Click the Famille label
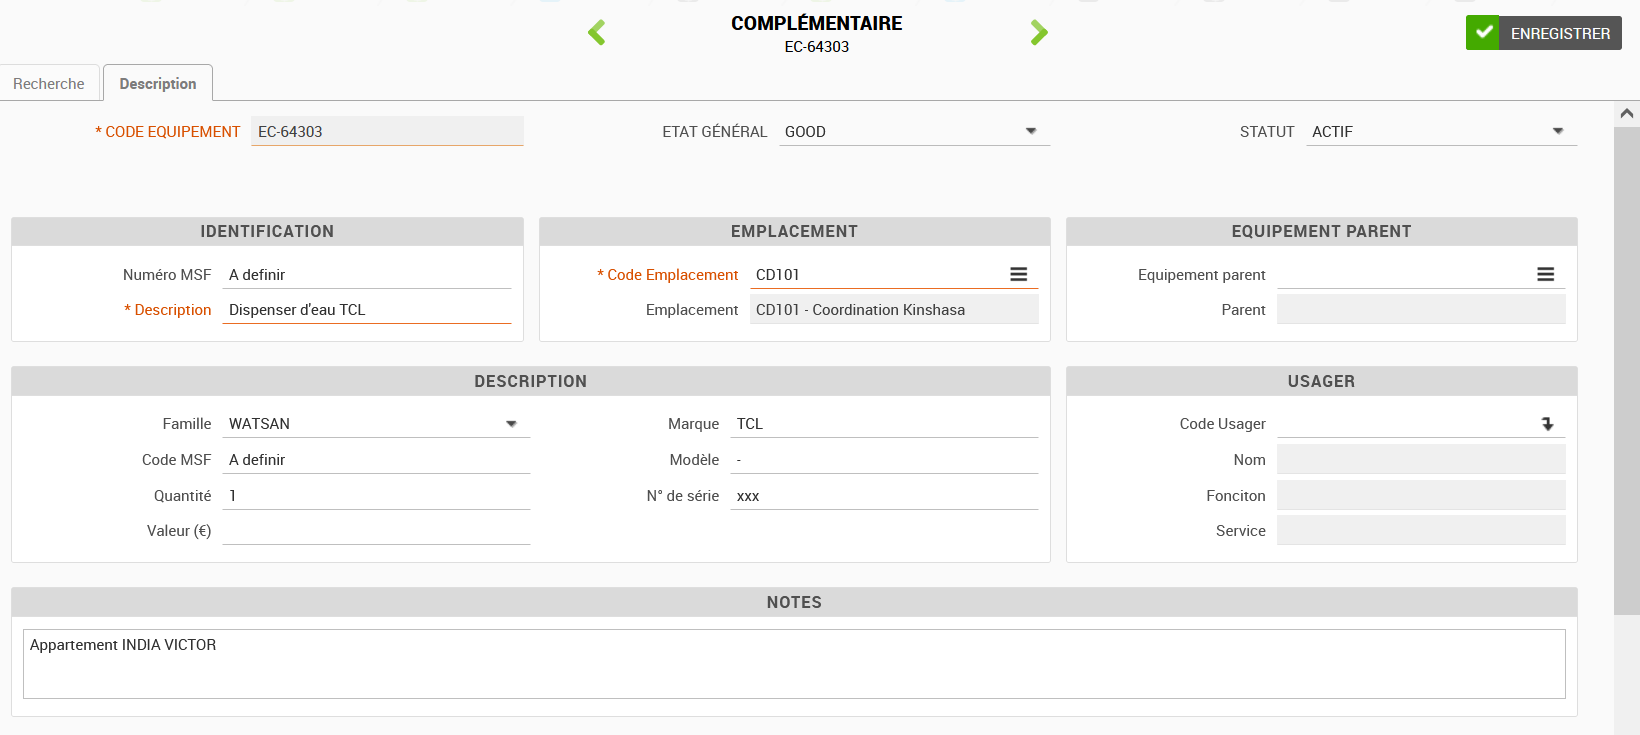Viewport: 1640px width, 735px height. (187, 424)
